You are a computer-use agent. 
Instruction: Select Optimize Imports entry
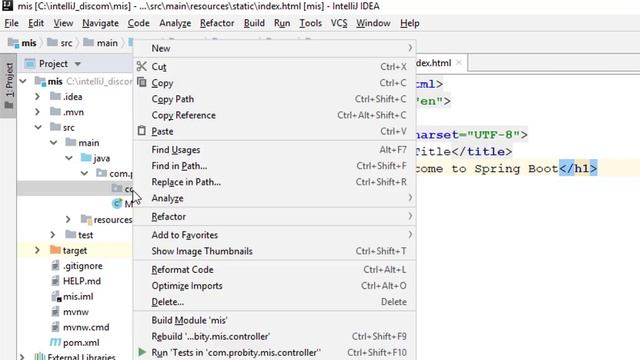tap(274, 285)
